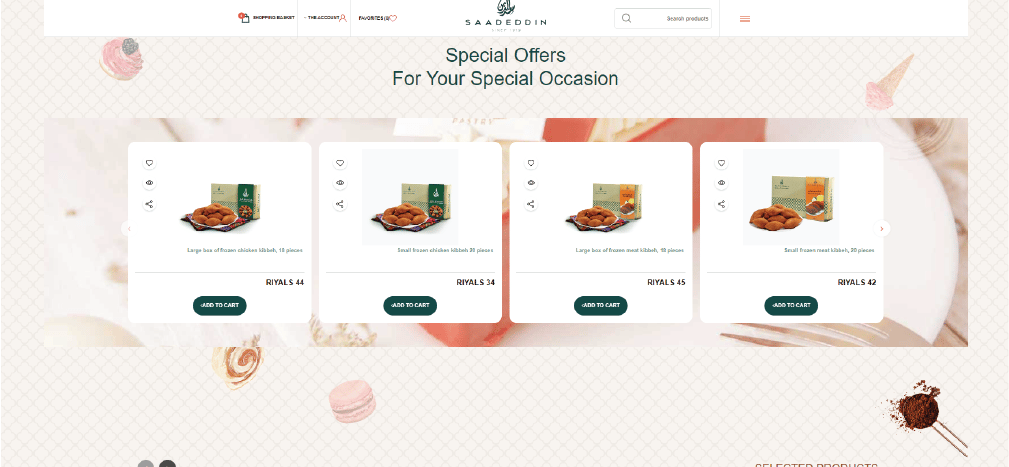Quick view the large meat kibbeh box
Image resolution: width=1009 pixels, height=467 pixels.
531,183
